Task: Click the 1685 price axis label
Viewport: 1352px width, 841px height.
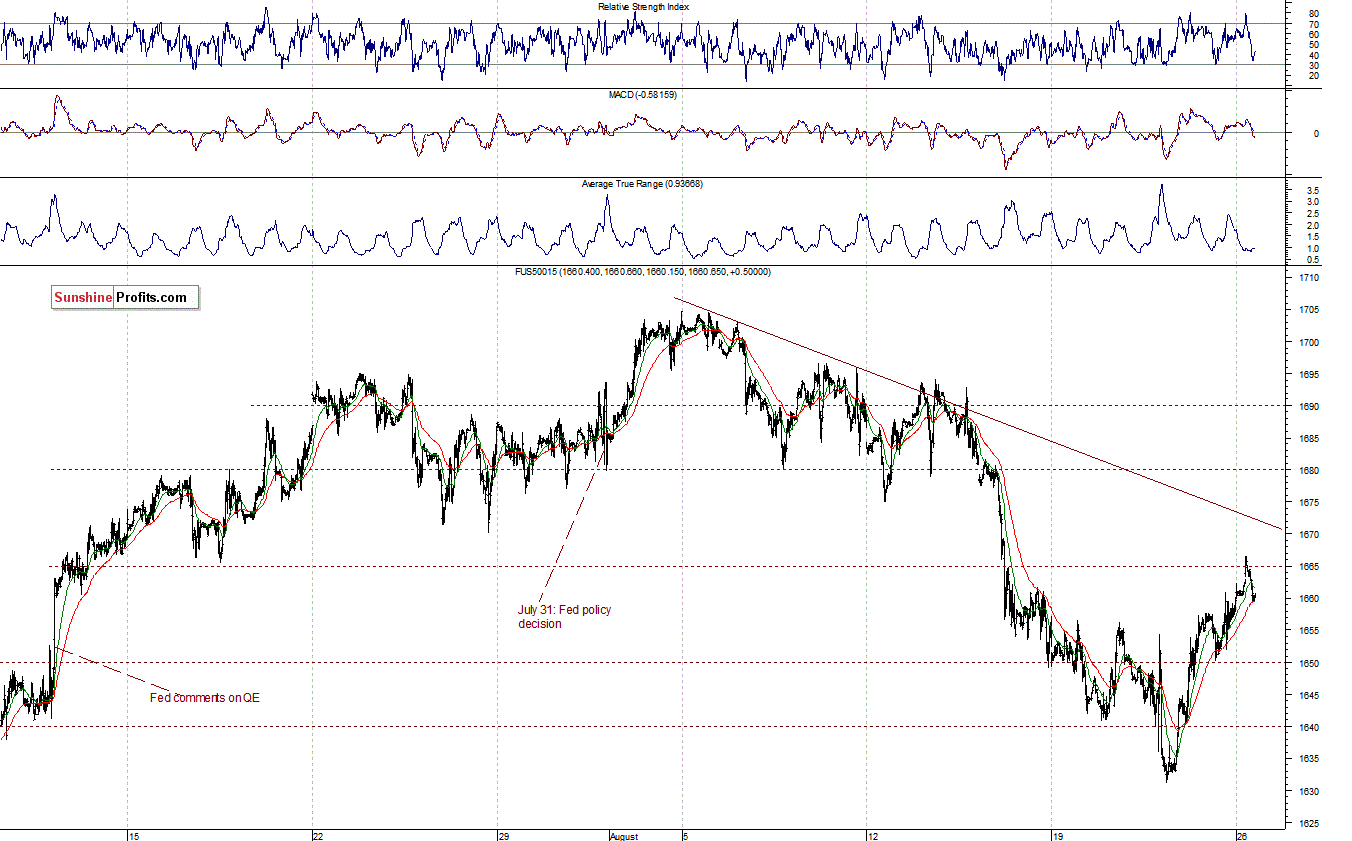Action: (1311, 438)
